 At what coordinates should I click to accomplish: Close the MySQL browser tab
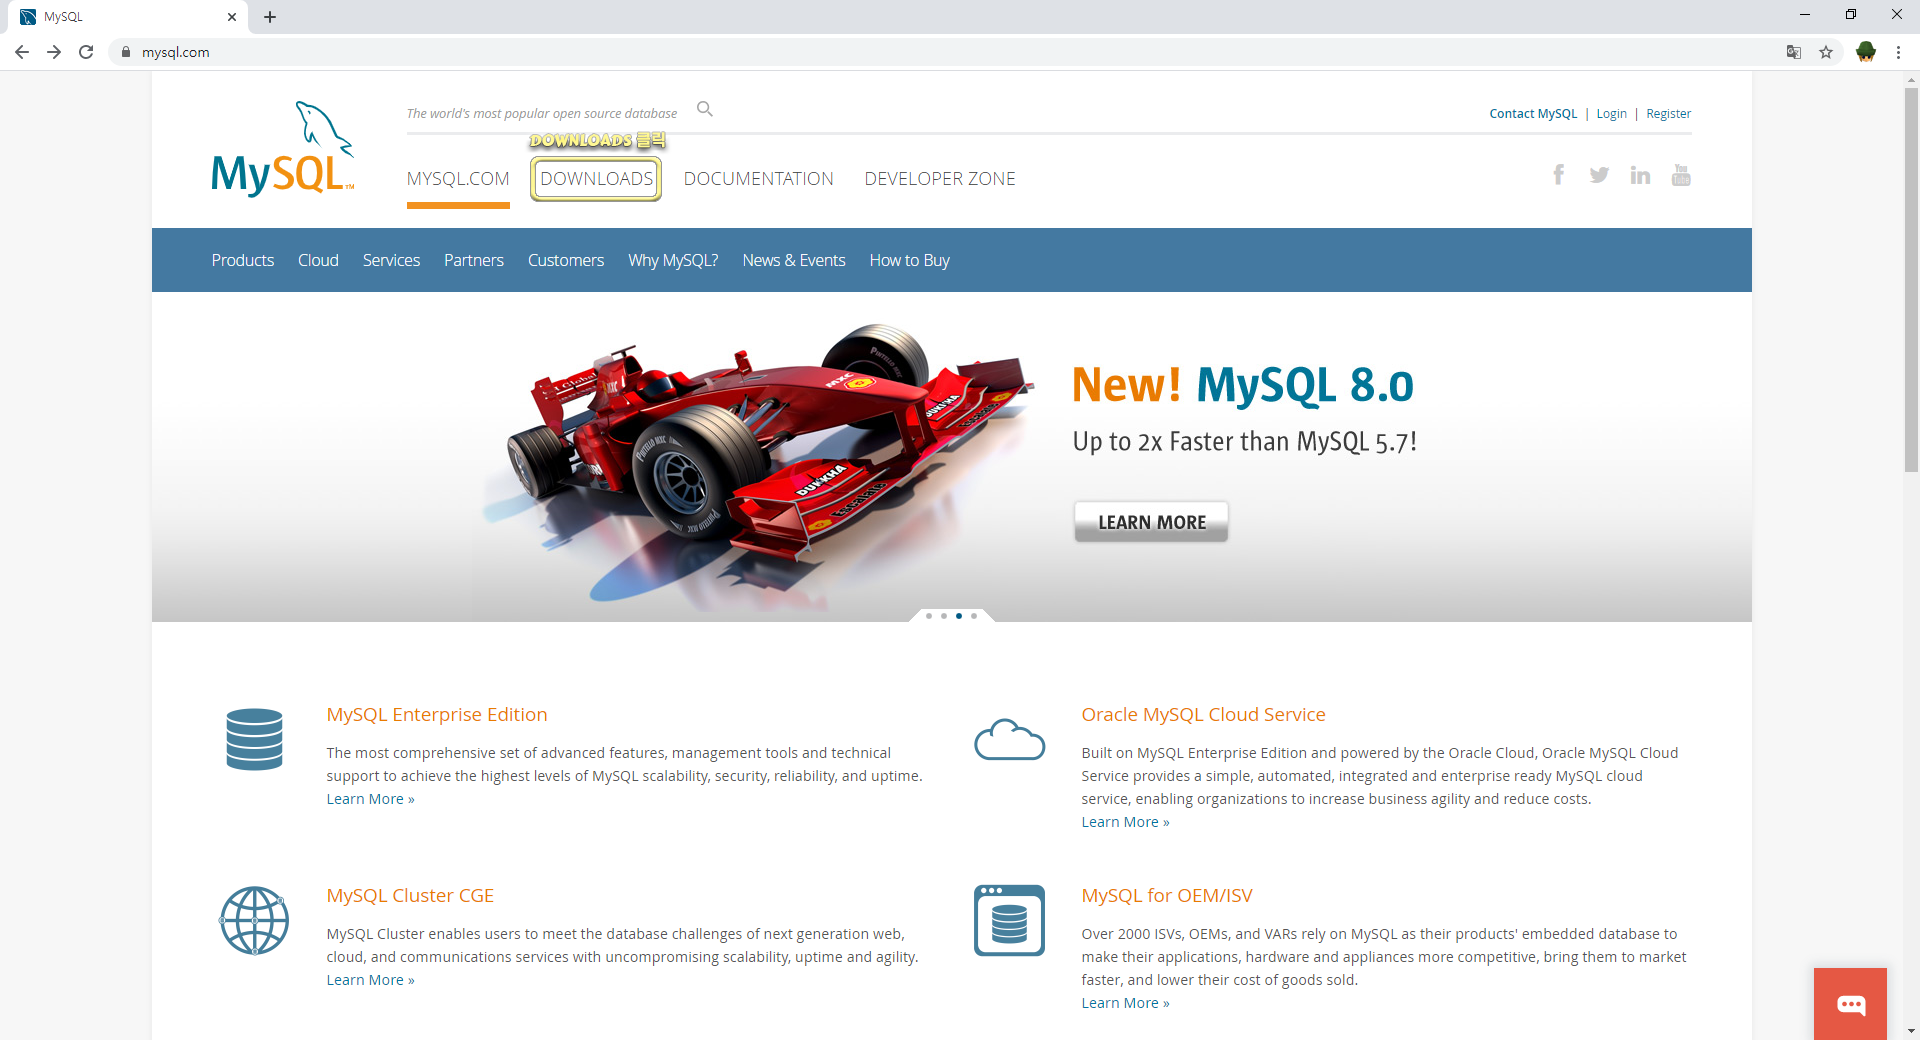232,17
